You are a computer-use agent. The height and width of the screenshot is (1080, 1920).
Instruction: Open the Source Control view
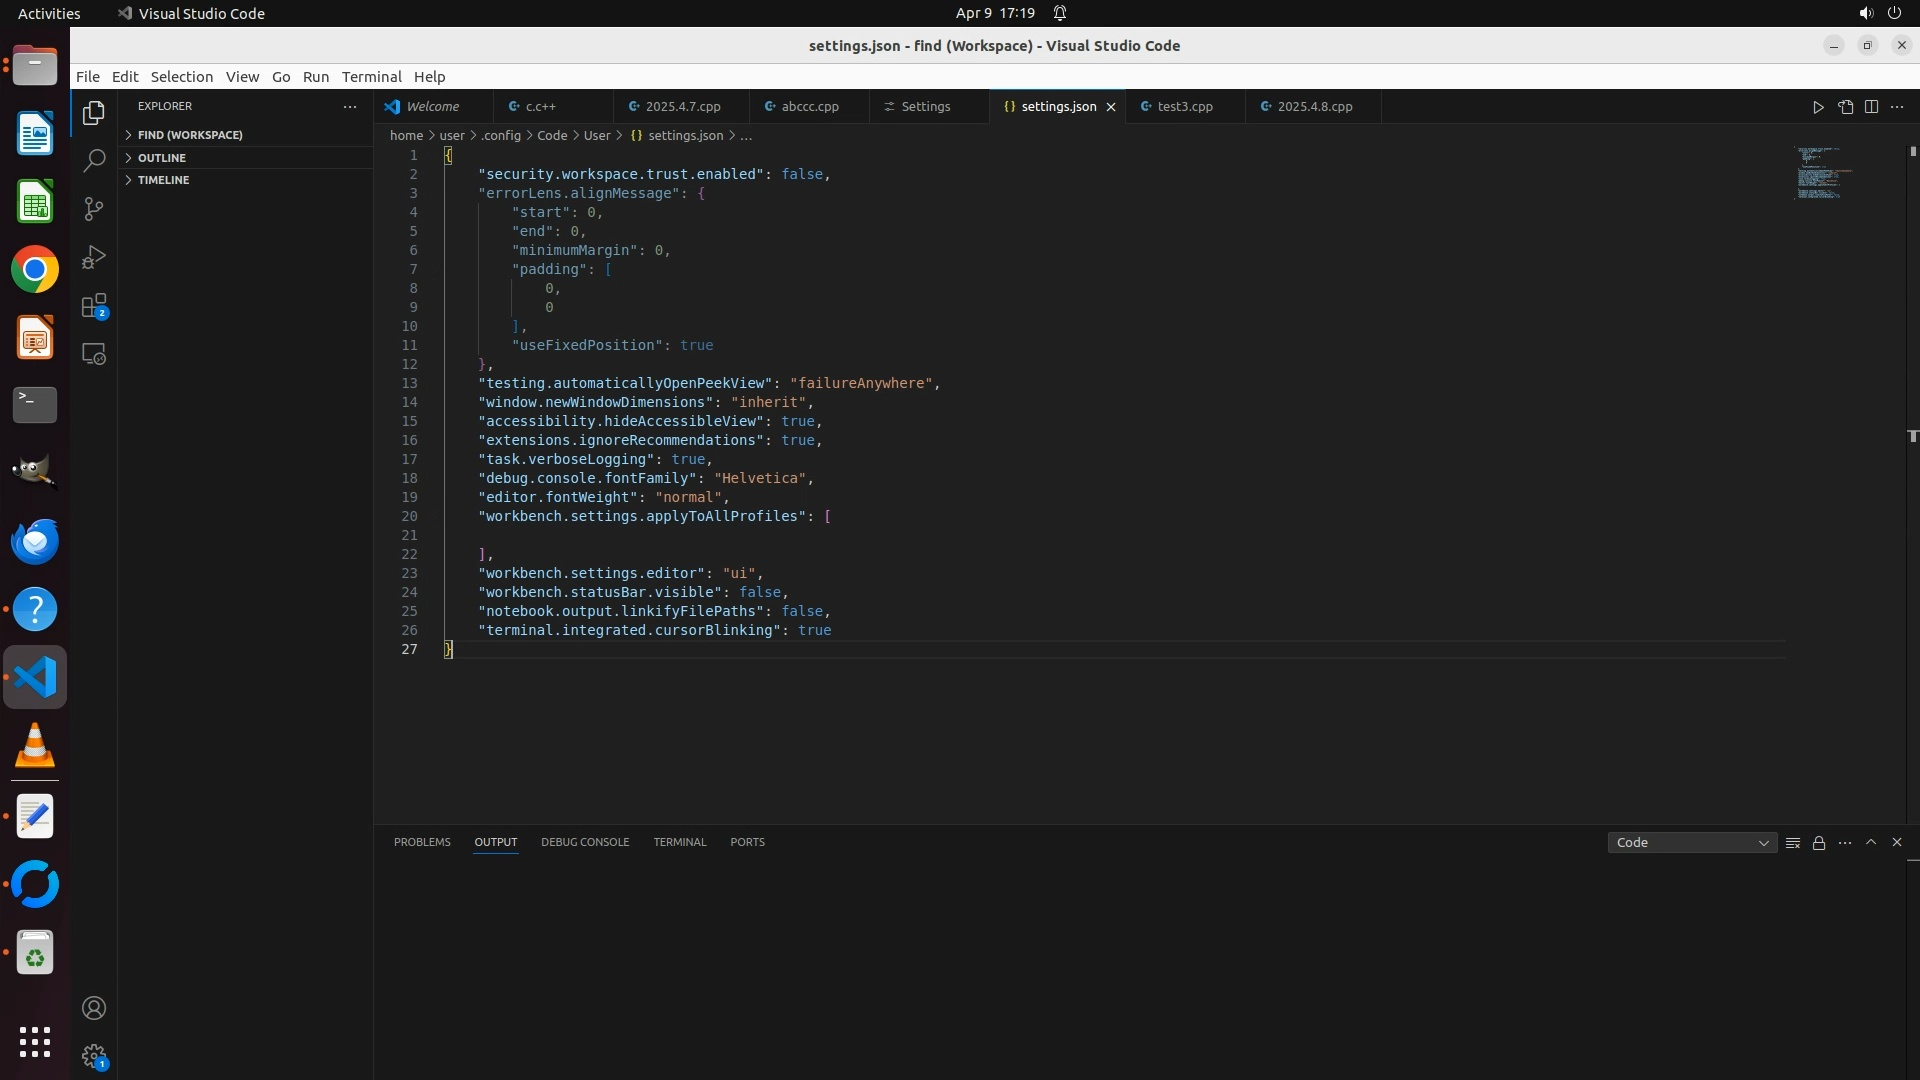pyautogui.click(x=93, y=209)
